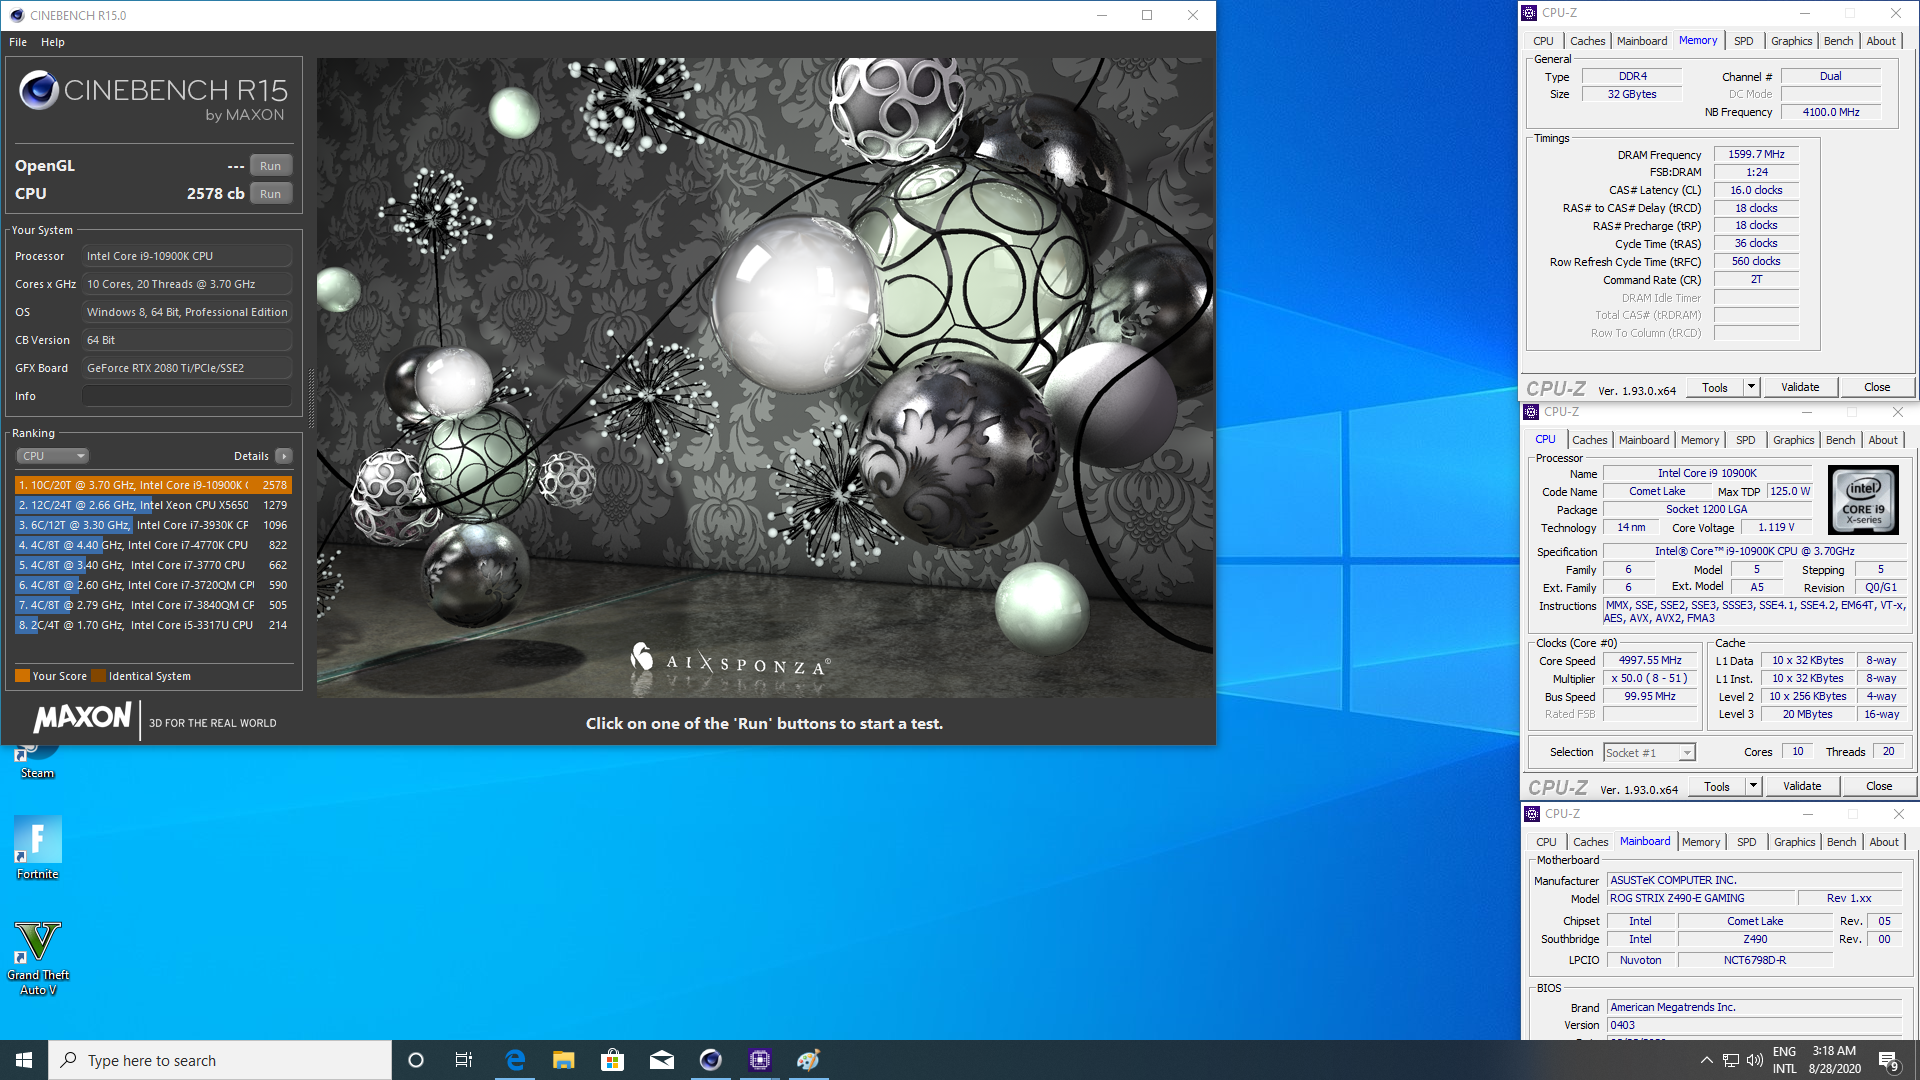Switch to Mainboard tab in top CPU-Z window
The height and width of the screenshot is (1080, 1920).
coord(1642,41)
